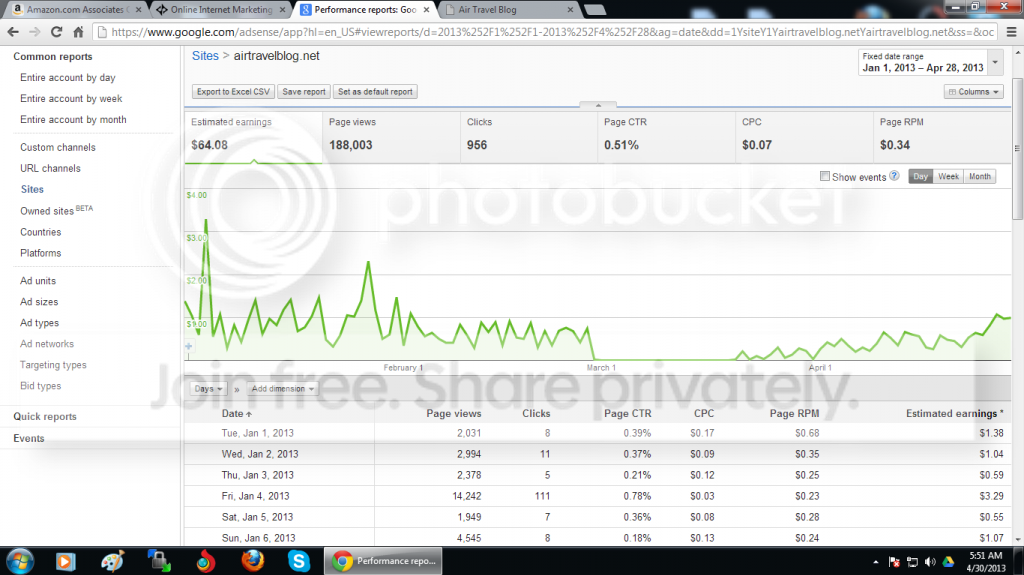Enable the Show events checkbox
This screenshot has height=575, width=1024.
[825, 176]
